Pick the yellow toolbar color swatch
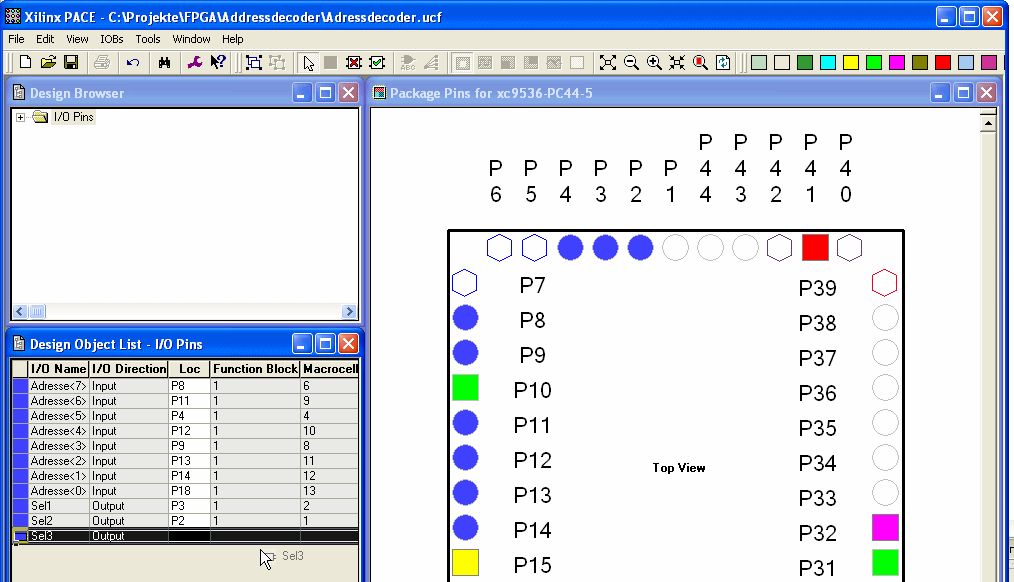This screenshot has height=582, width=1014. point(851,62)
